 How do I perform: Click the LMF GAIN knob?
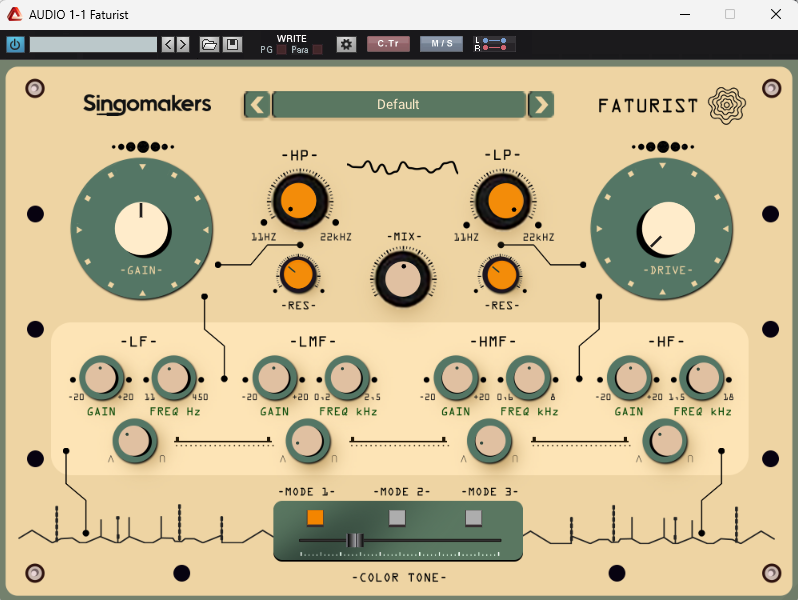click(274, 379)
